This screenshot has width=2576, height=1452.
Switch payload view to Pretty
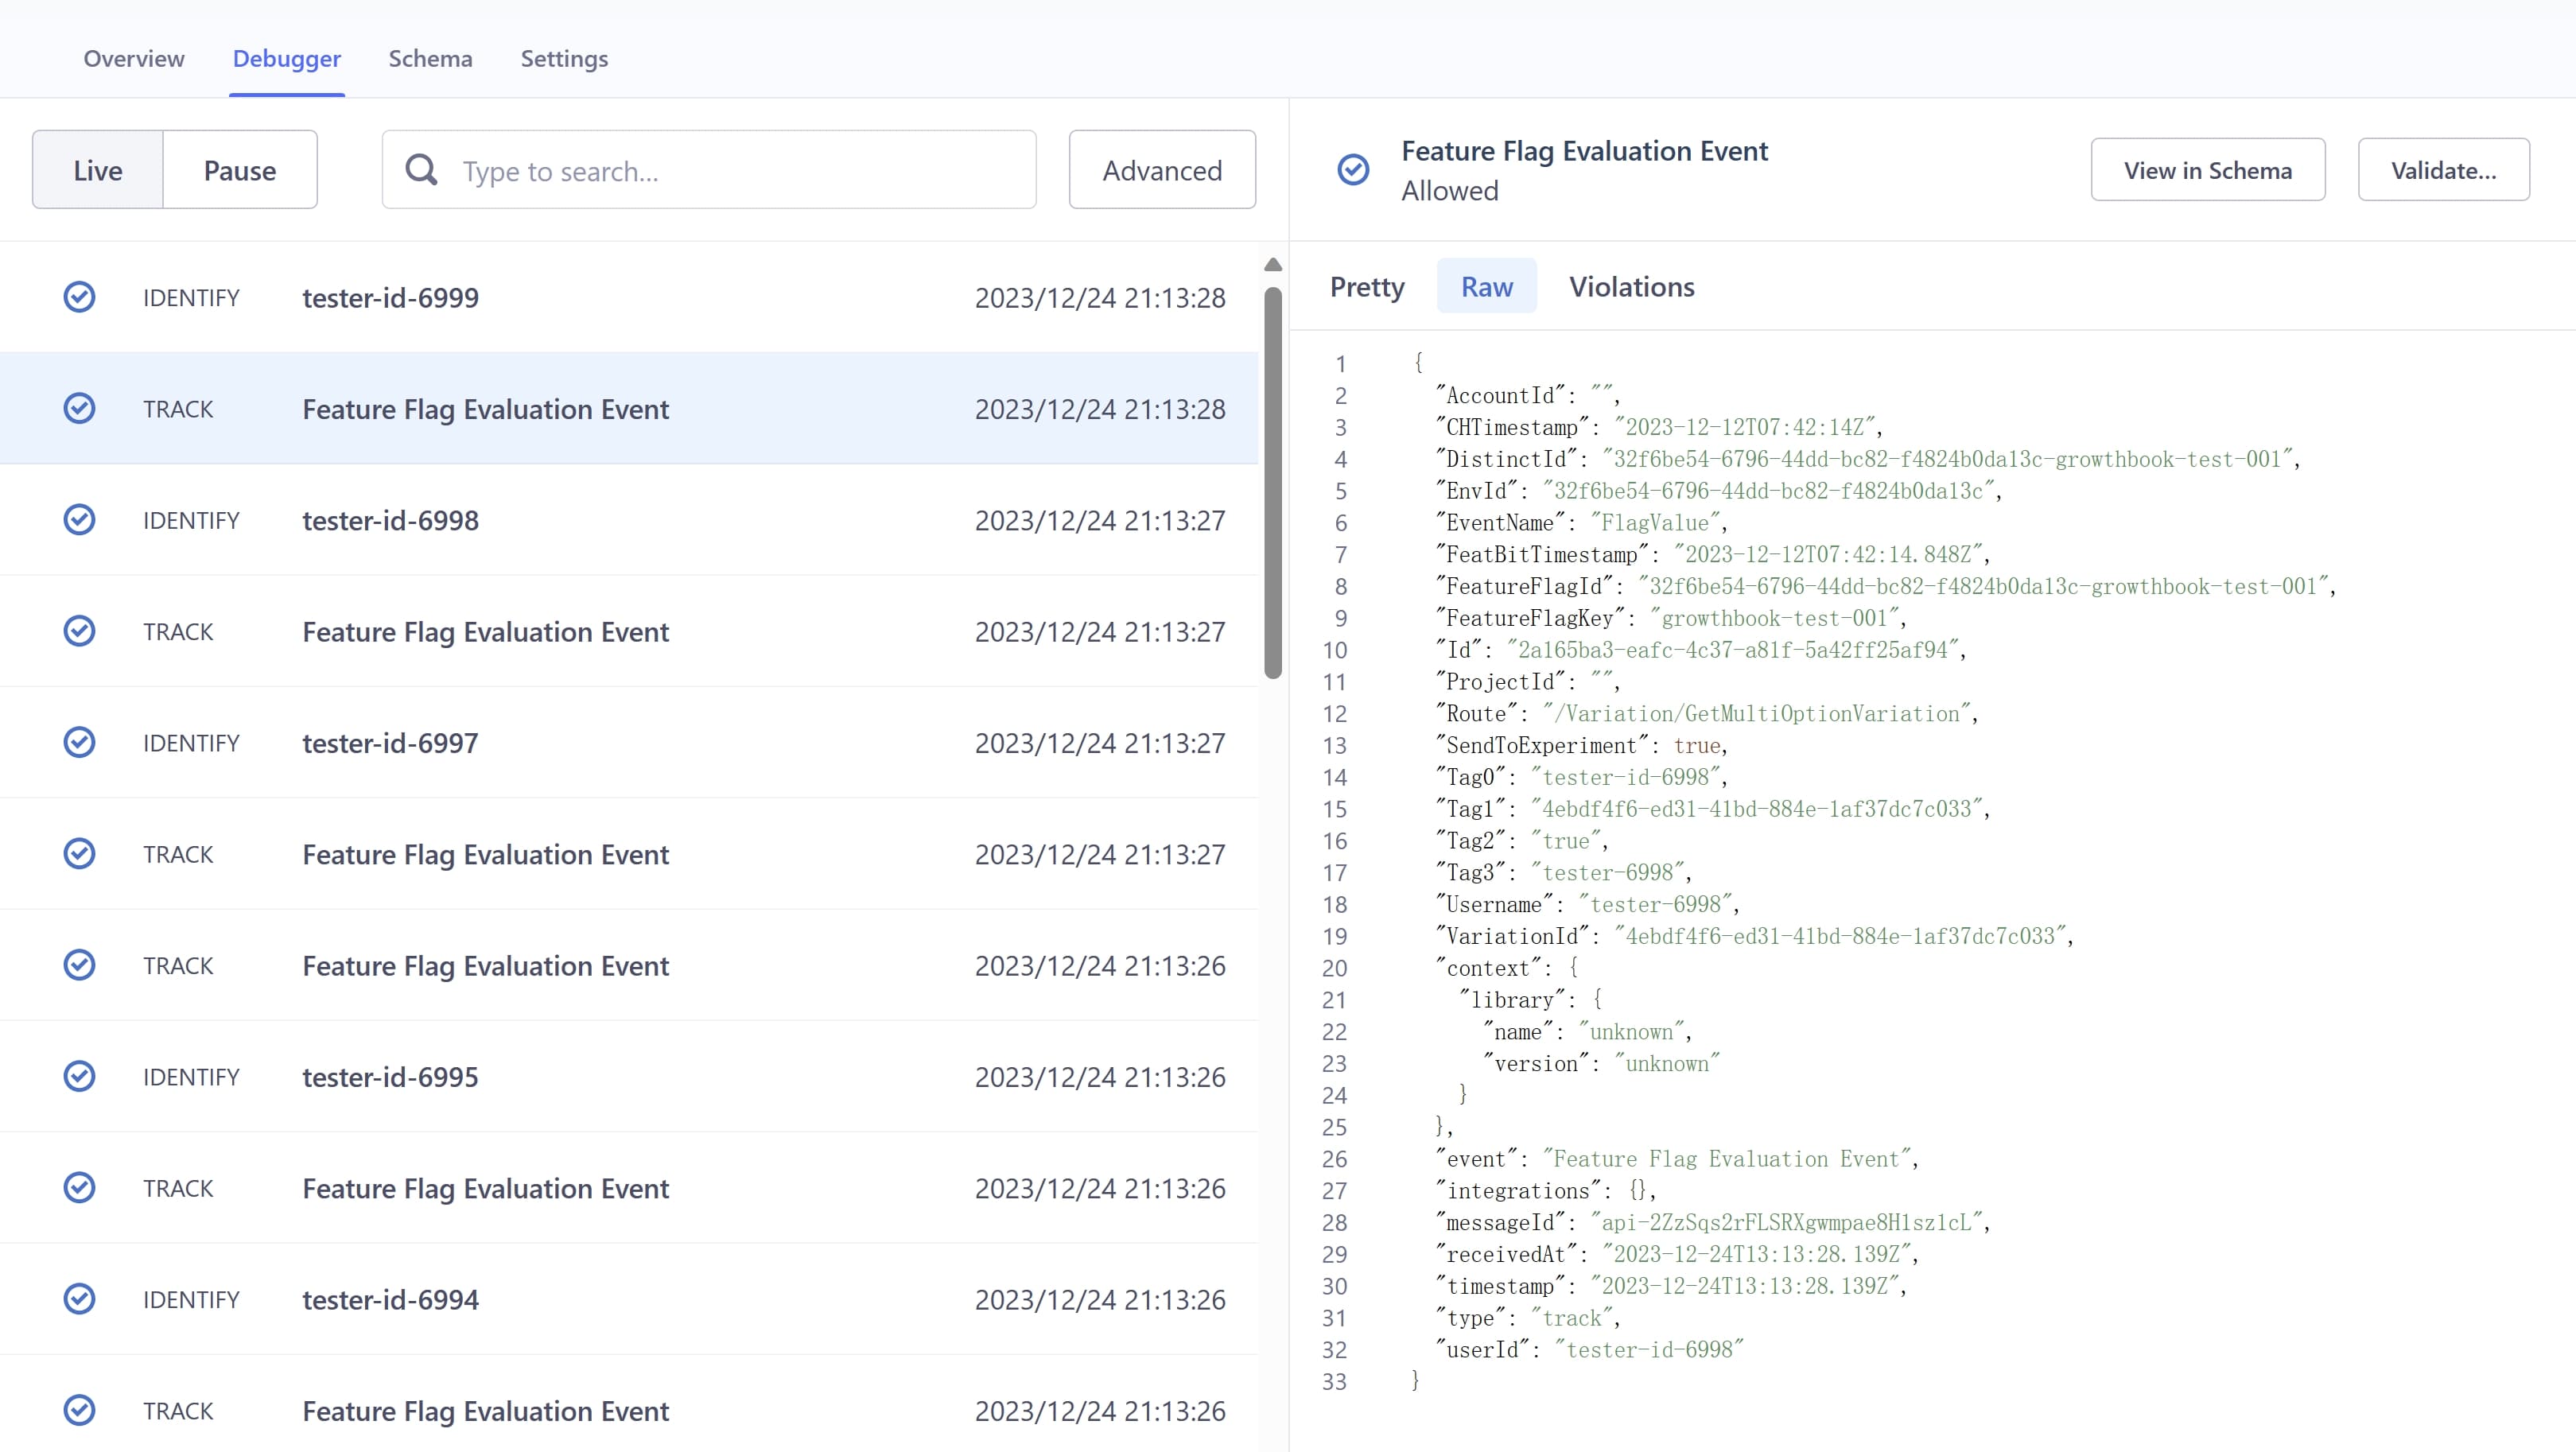pyautogui.click(x=1367, y=287)
